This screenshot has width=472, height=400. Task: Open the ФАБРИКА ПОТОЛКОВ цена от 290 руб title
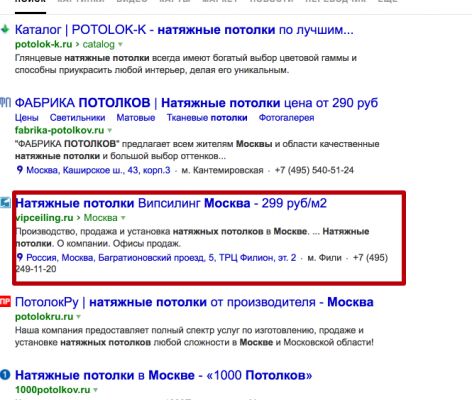pyautogui.click(x=196, y=103)
